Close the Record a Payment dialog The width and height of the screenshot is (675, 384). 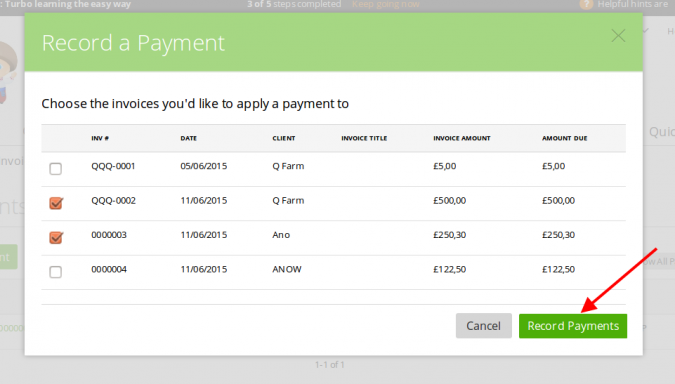[x=618, y=36]
